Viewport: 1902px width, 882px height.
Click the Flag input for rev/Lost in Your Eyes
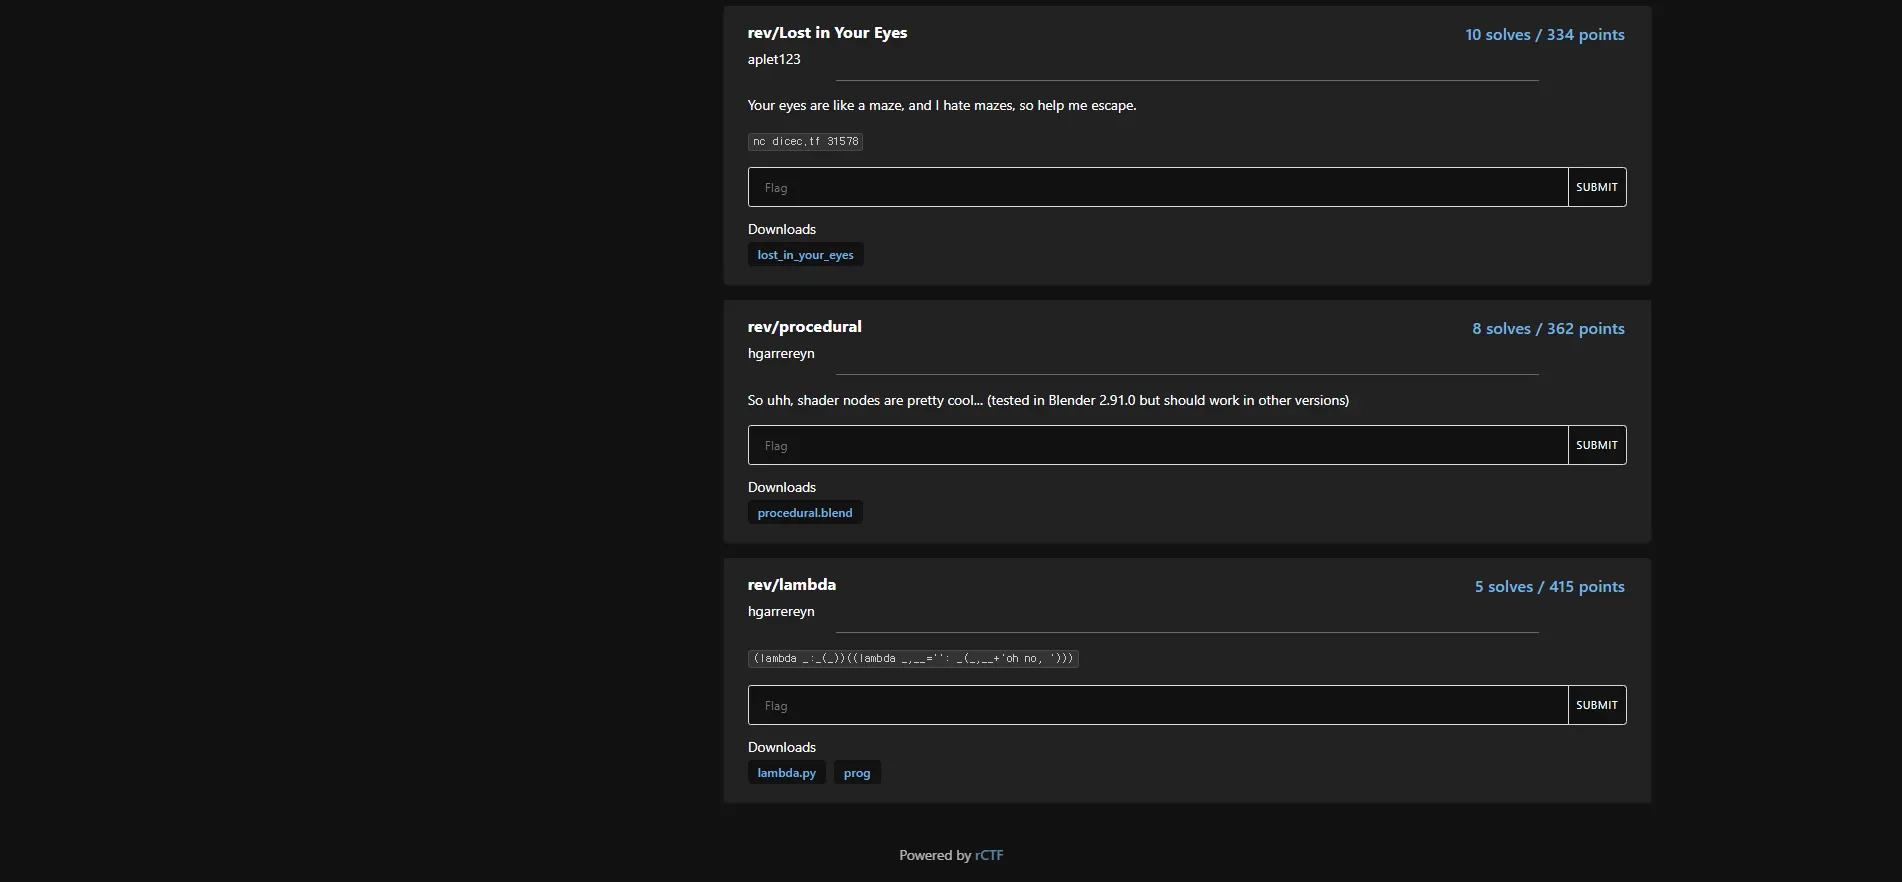(1158, 187)
